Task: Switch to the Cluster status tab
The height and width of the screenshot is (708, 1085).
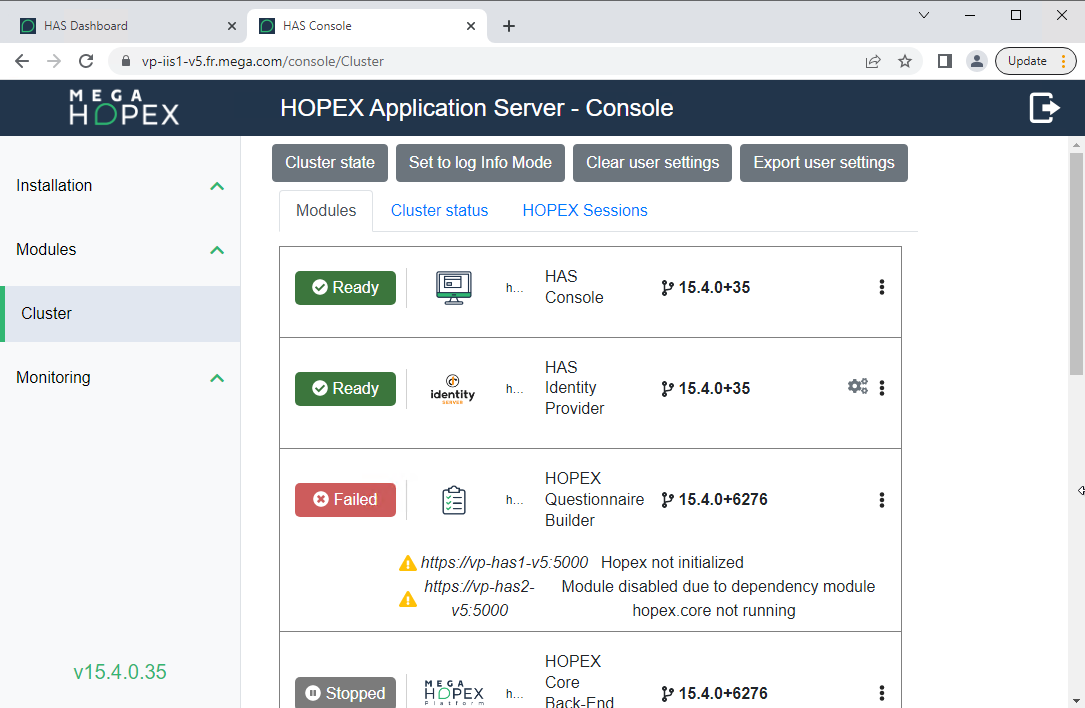Action: pyautogui.click(x=439, y=210)
